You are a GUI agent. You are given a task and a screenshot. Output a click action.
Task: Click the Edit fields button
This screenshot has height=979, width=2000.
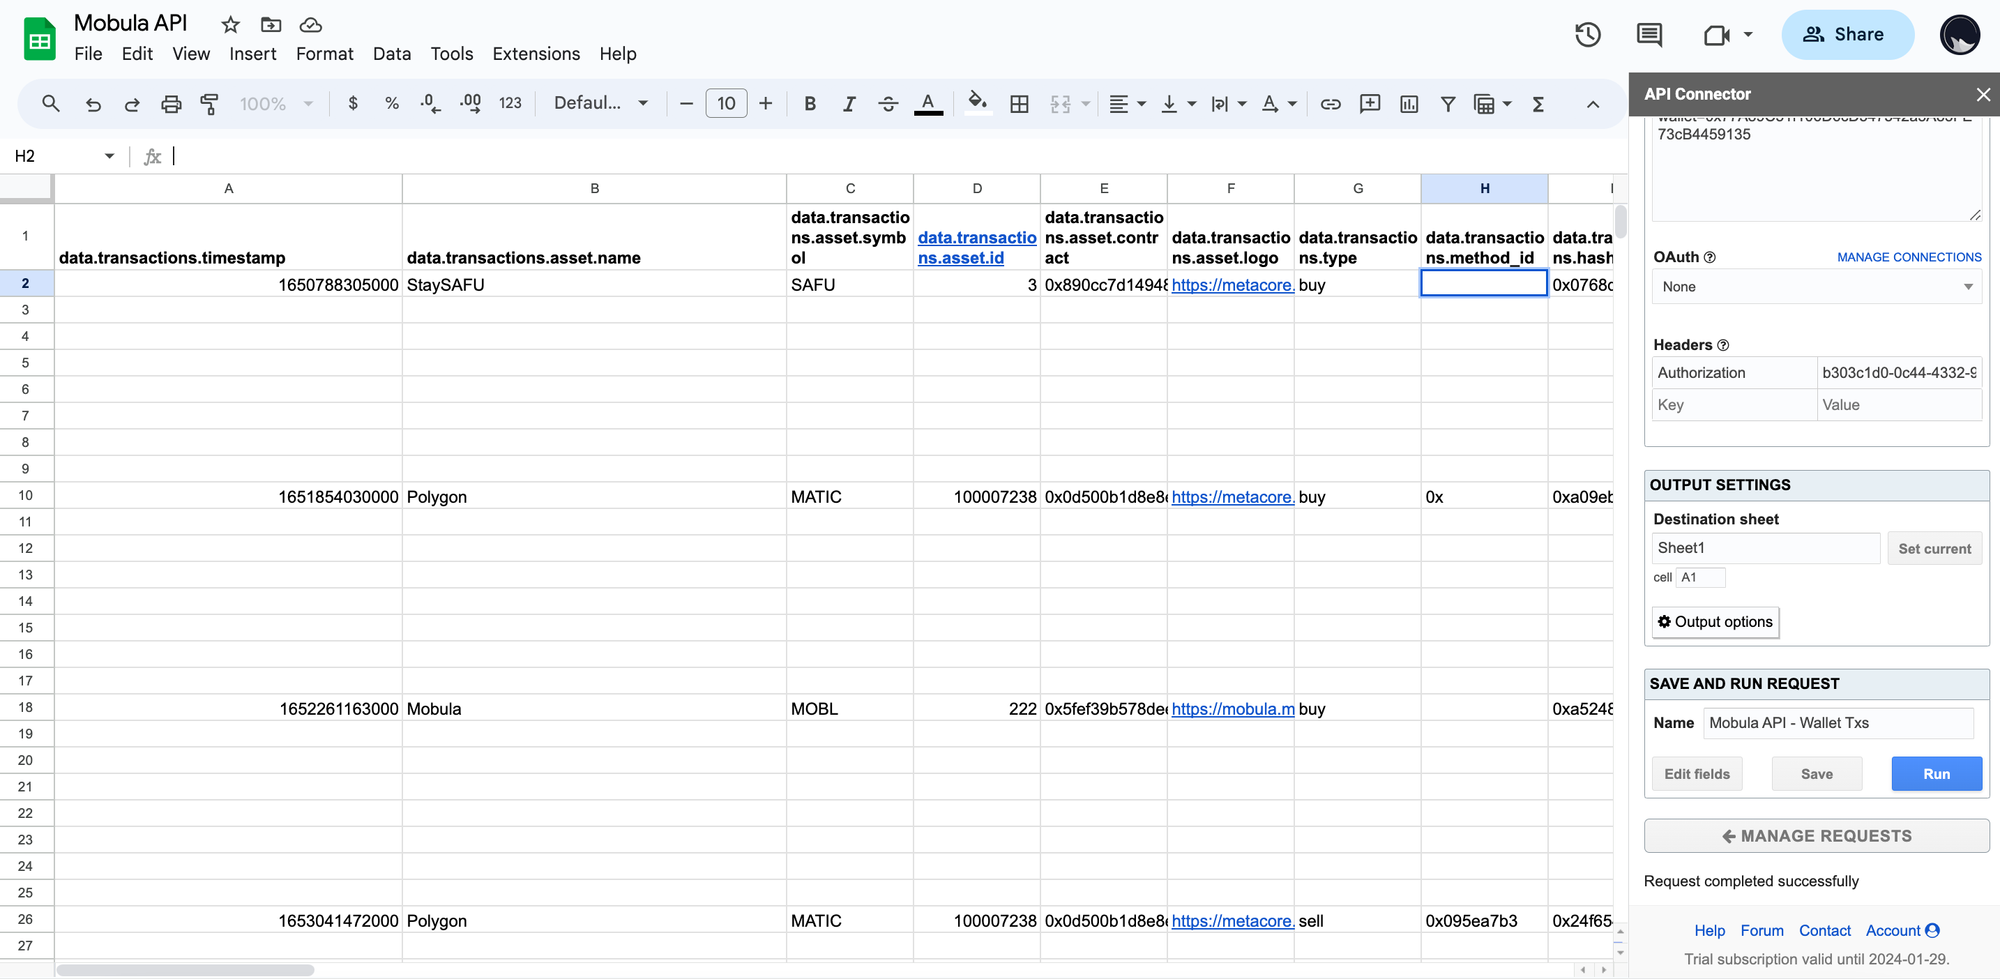1697,774
